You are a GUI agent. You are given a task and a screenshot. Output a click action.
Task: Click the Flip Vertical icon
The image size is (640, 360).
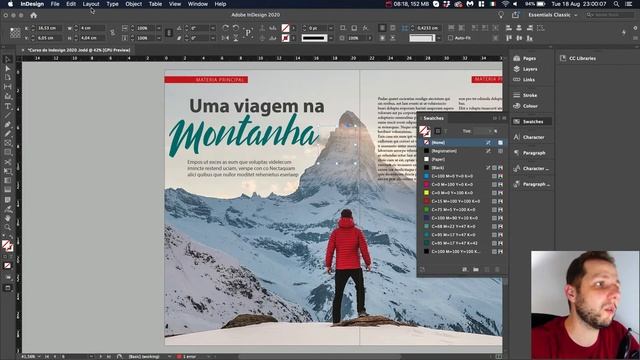coord(236,38)
